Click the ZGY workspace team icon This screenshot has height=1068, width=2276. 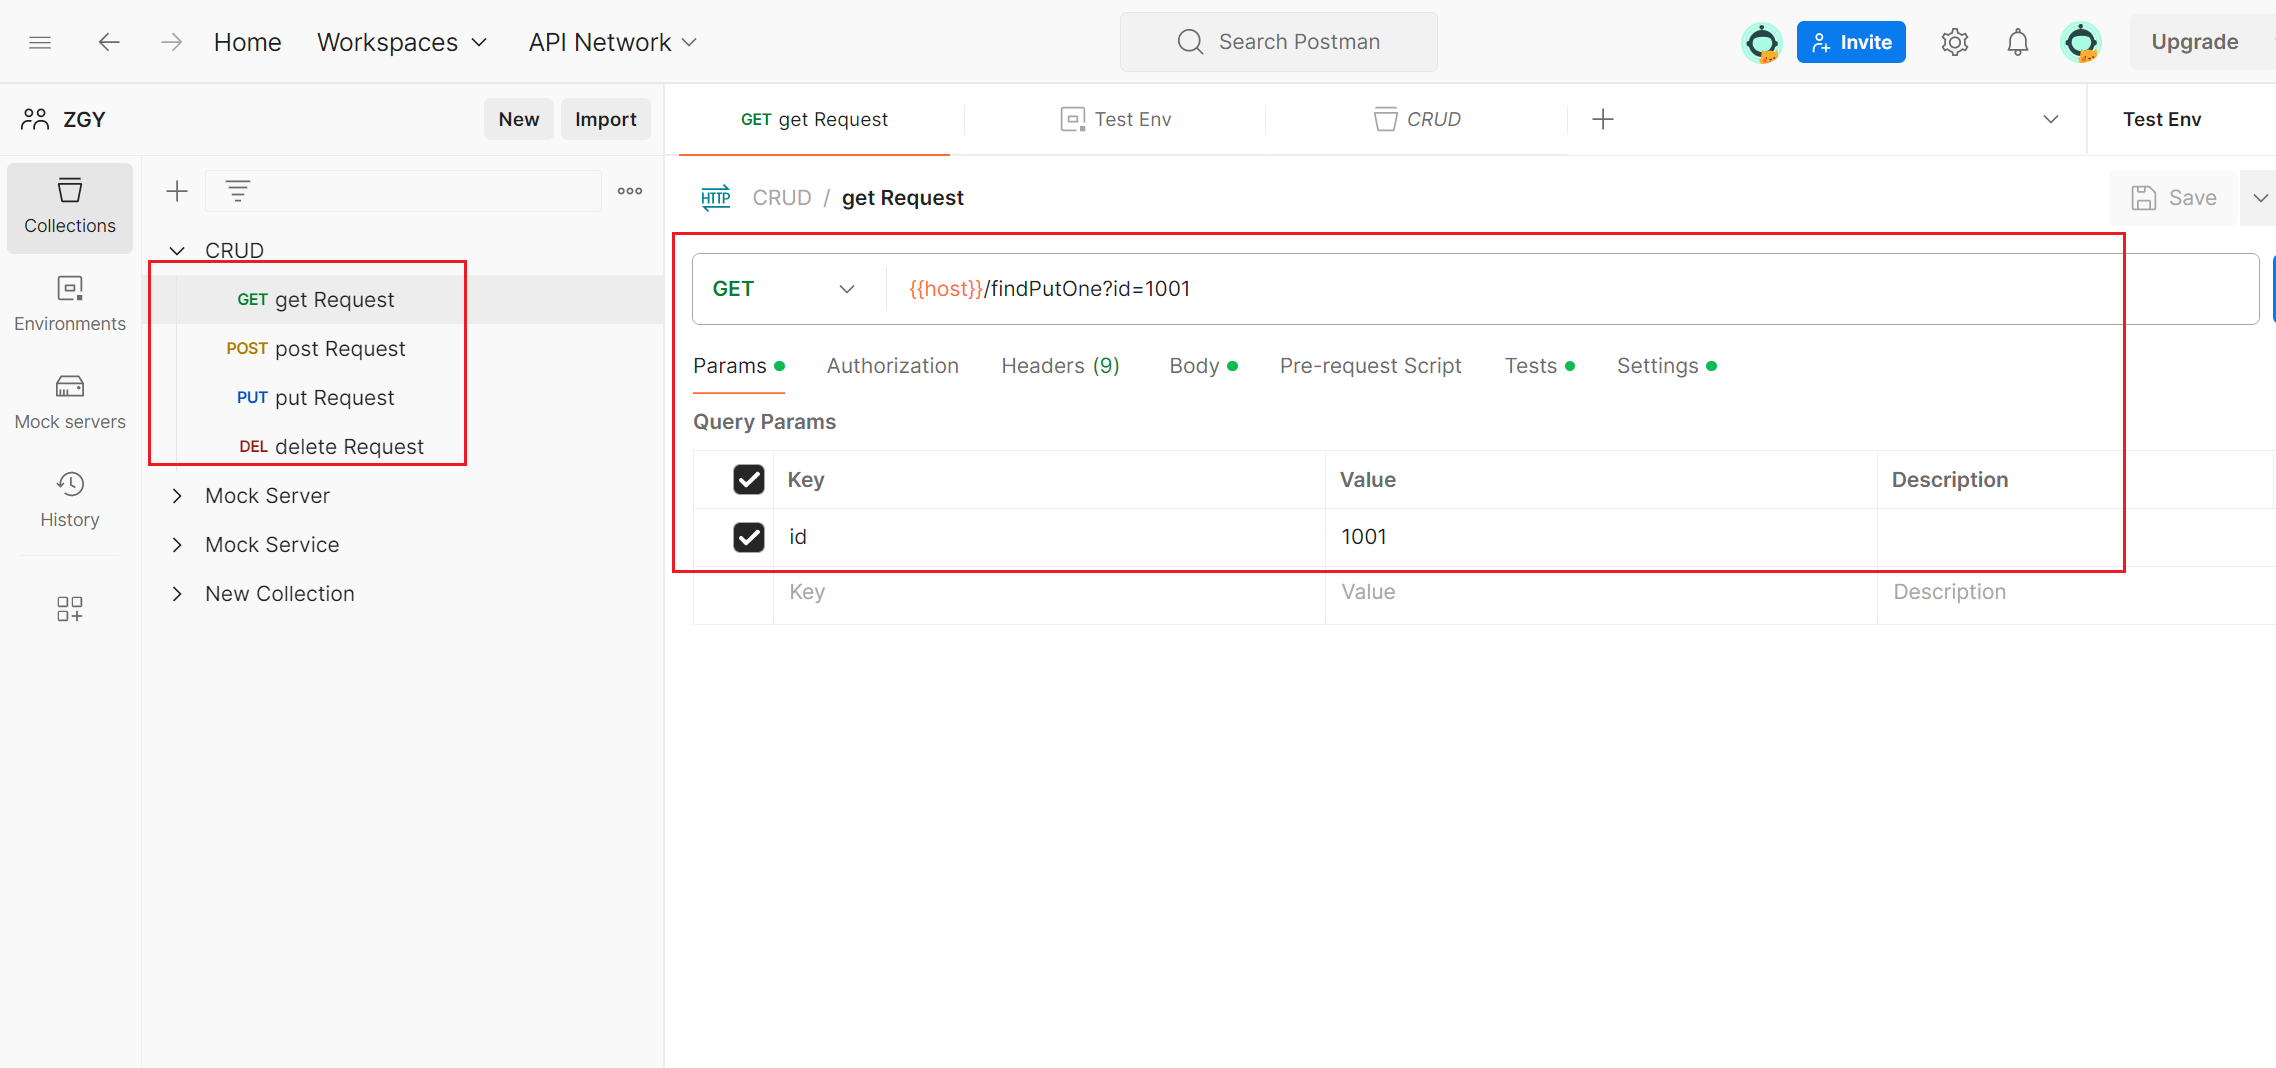pyautogui.click(x=35, y=119)
